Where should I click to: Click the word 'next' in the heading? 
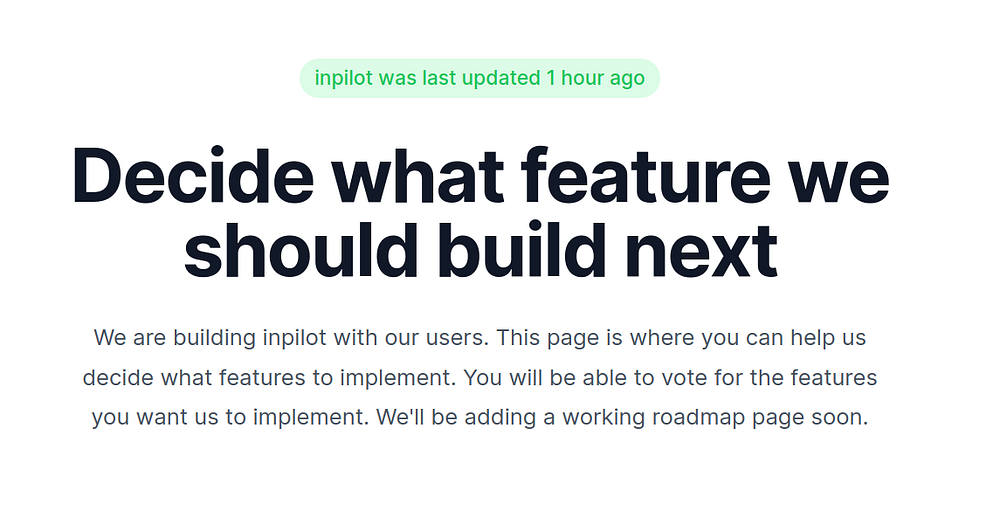[x=701, y=251]
